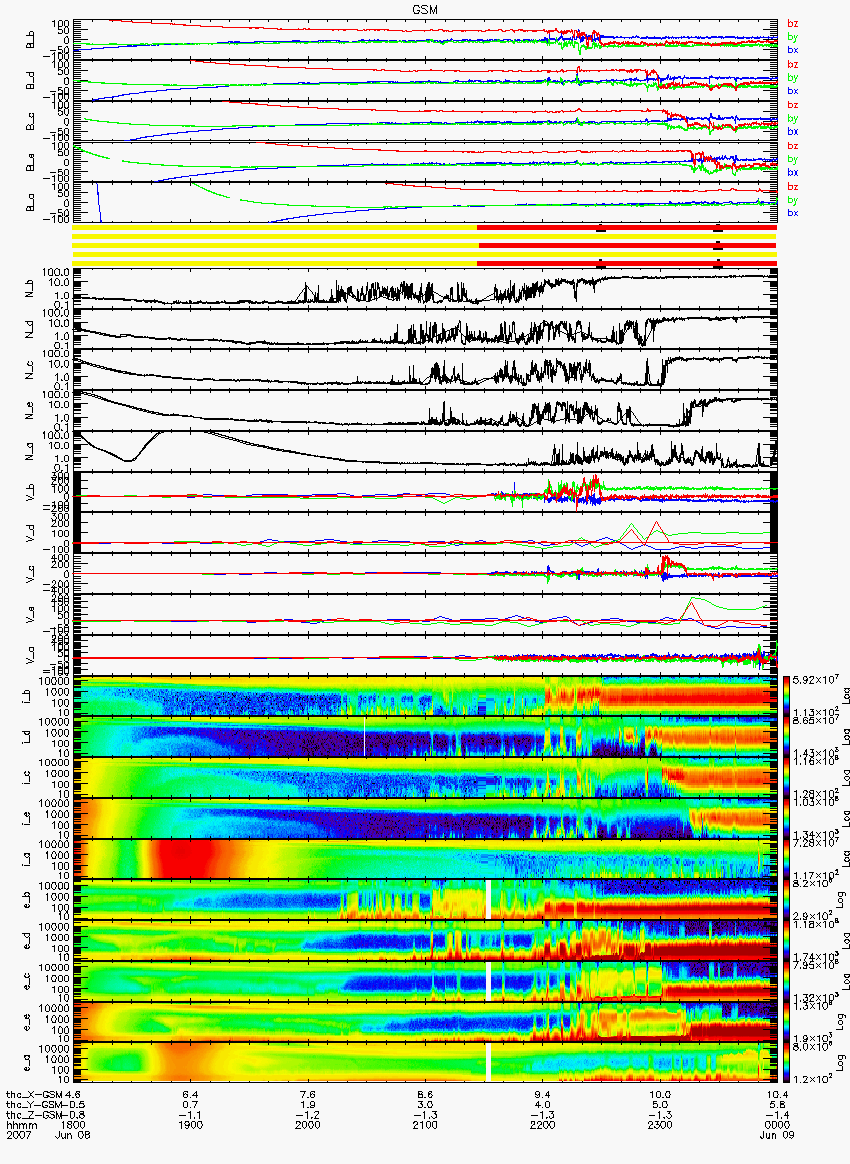Click the V_a velocity panel label
The width and height of the screenshot is (850, 1164).
pos(30,654)
